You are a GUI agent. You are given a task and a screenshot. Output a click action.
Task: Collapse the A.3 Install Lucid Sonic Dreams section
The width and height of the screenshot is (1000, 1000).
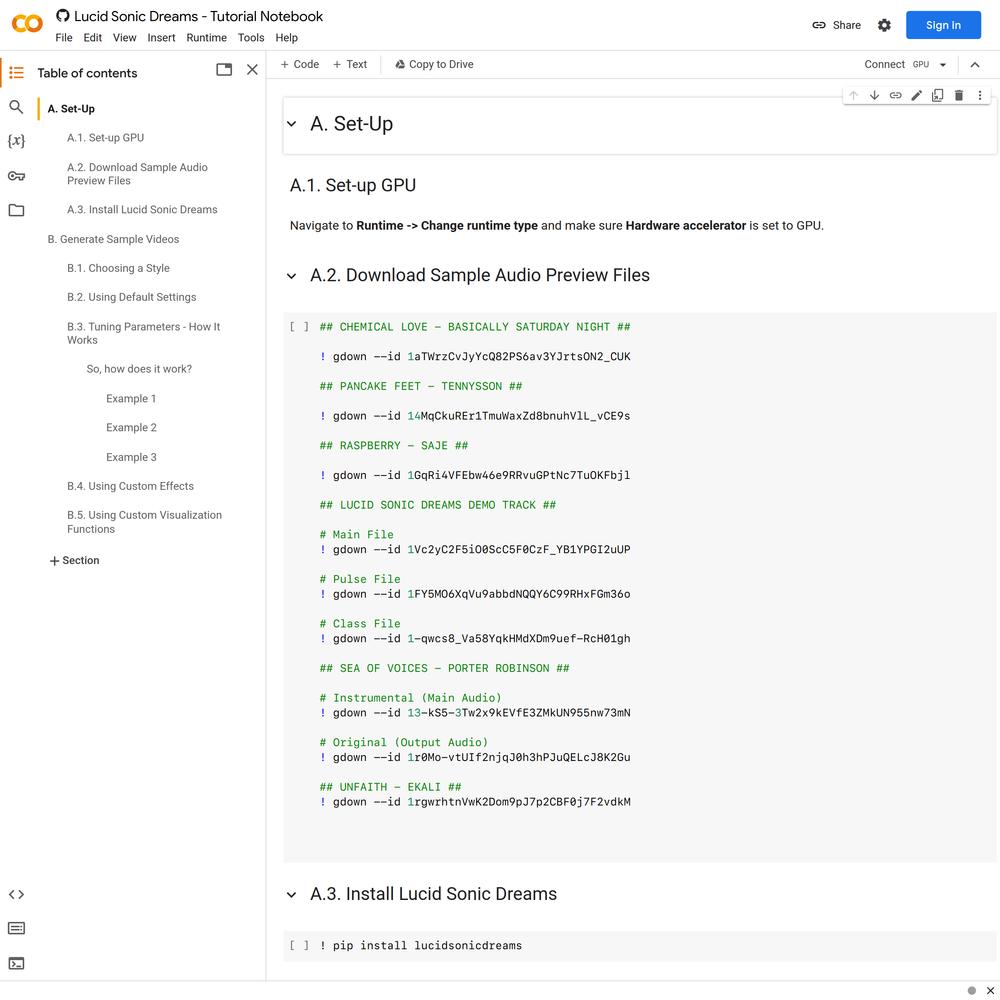coord(291,895)
